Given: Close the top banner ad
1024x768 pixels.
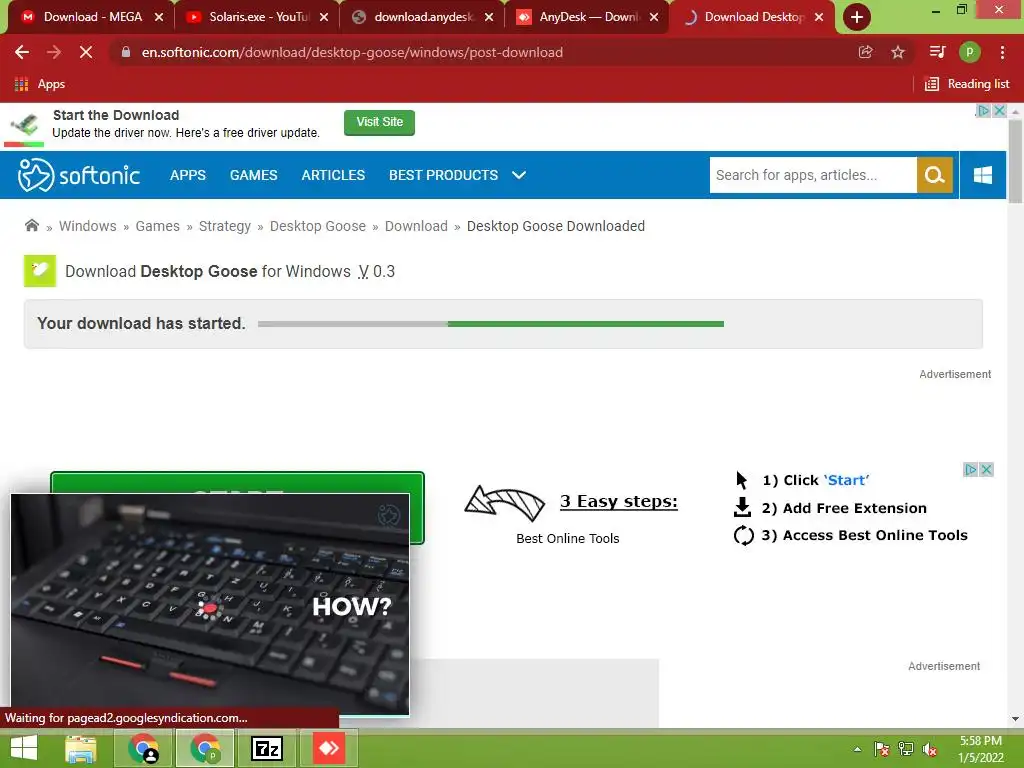Looking at the screenshot, I should point(999,111).
